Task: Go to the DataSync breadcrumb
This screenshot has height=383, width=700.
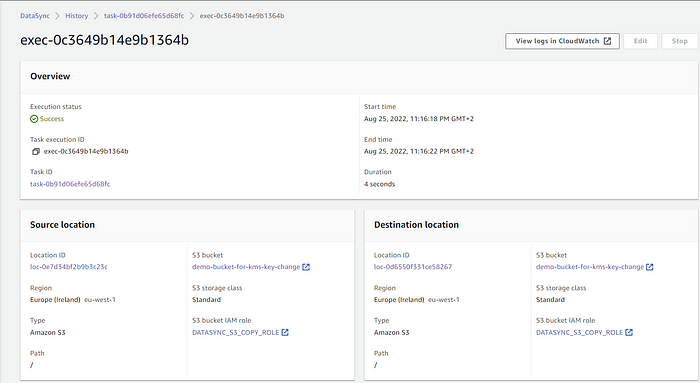Action: (x=35, y=16)
